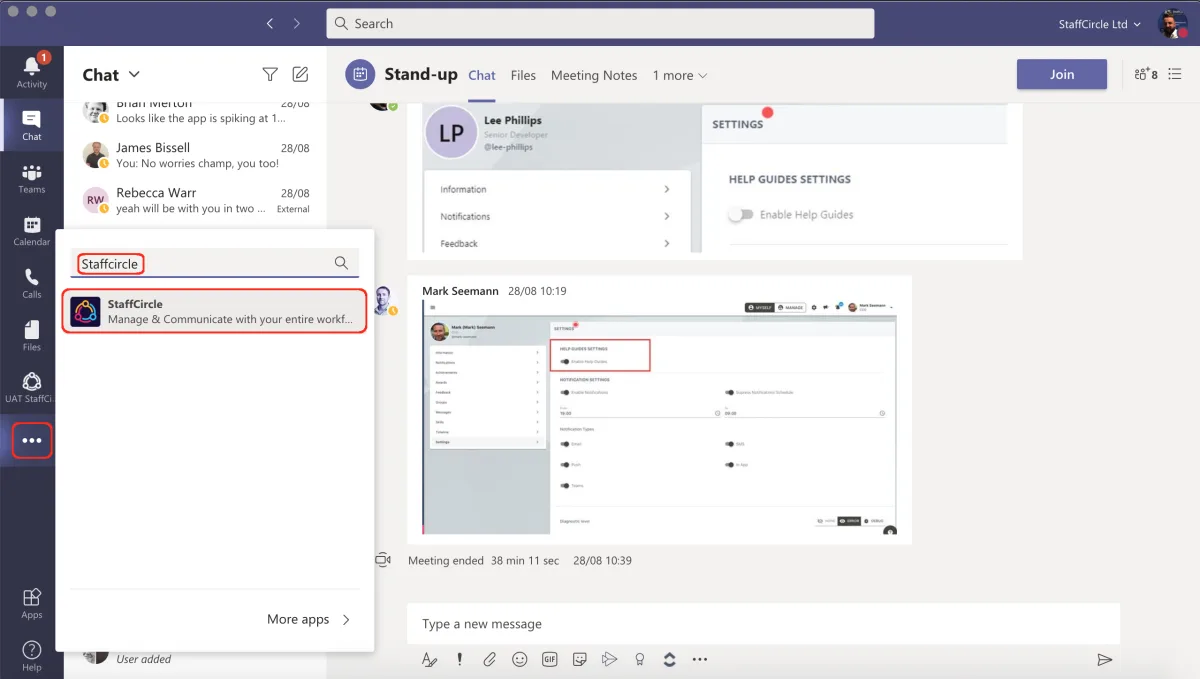Open the sticker picker

579,659
